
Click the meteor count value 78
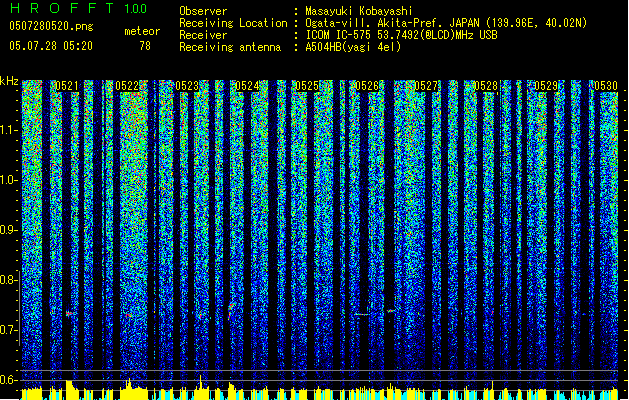coord(145,46)
